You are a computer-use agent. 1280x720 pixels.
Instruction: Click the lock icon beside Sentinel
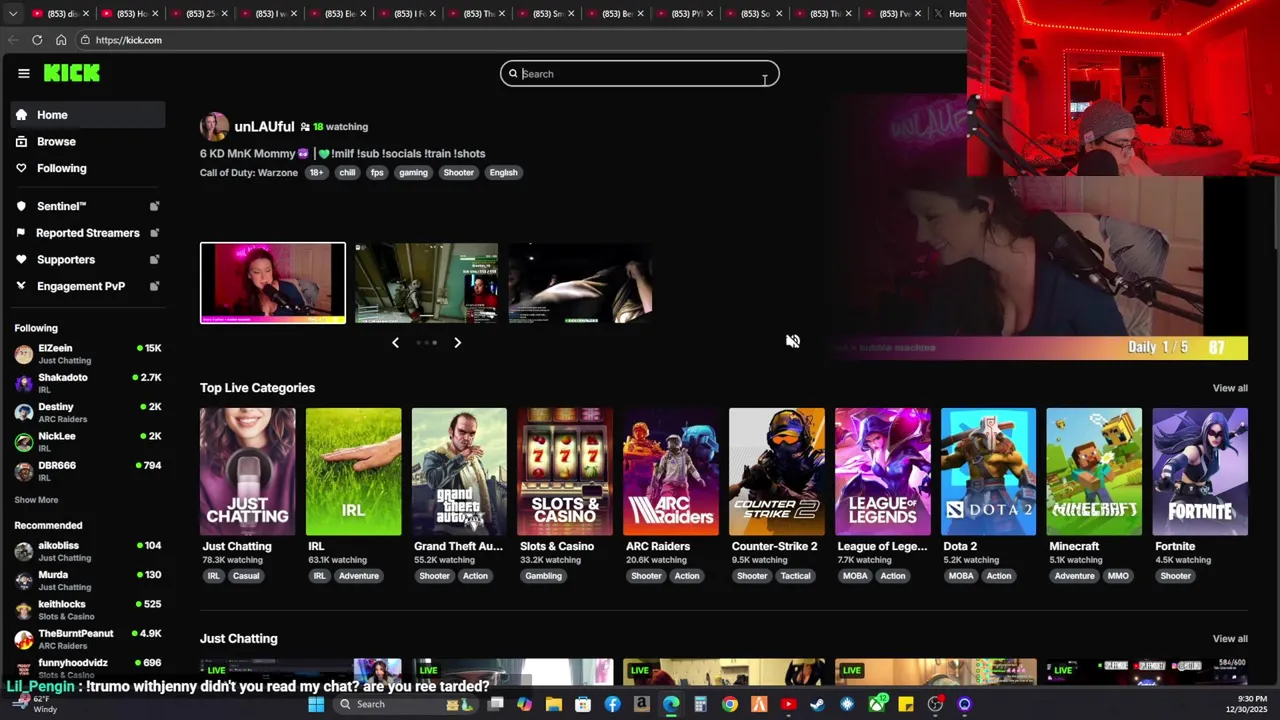pyautogui.click(x=154, y=206)
